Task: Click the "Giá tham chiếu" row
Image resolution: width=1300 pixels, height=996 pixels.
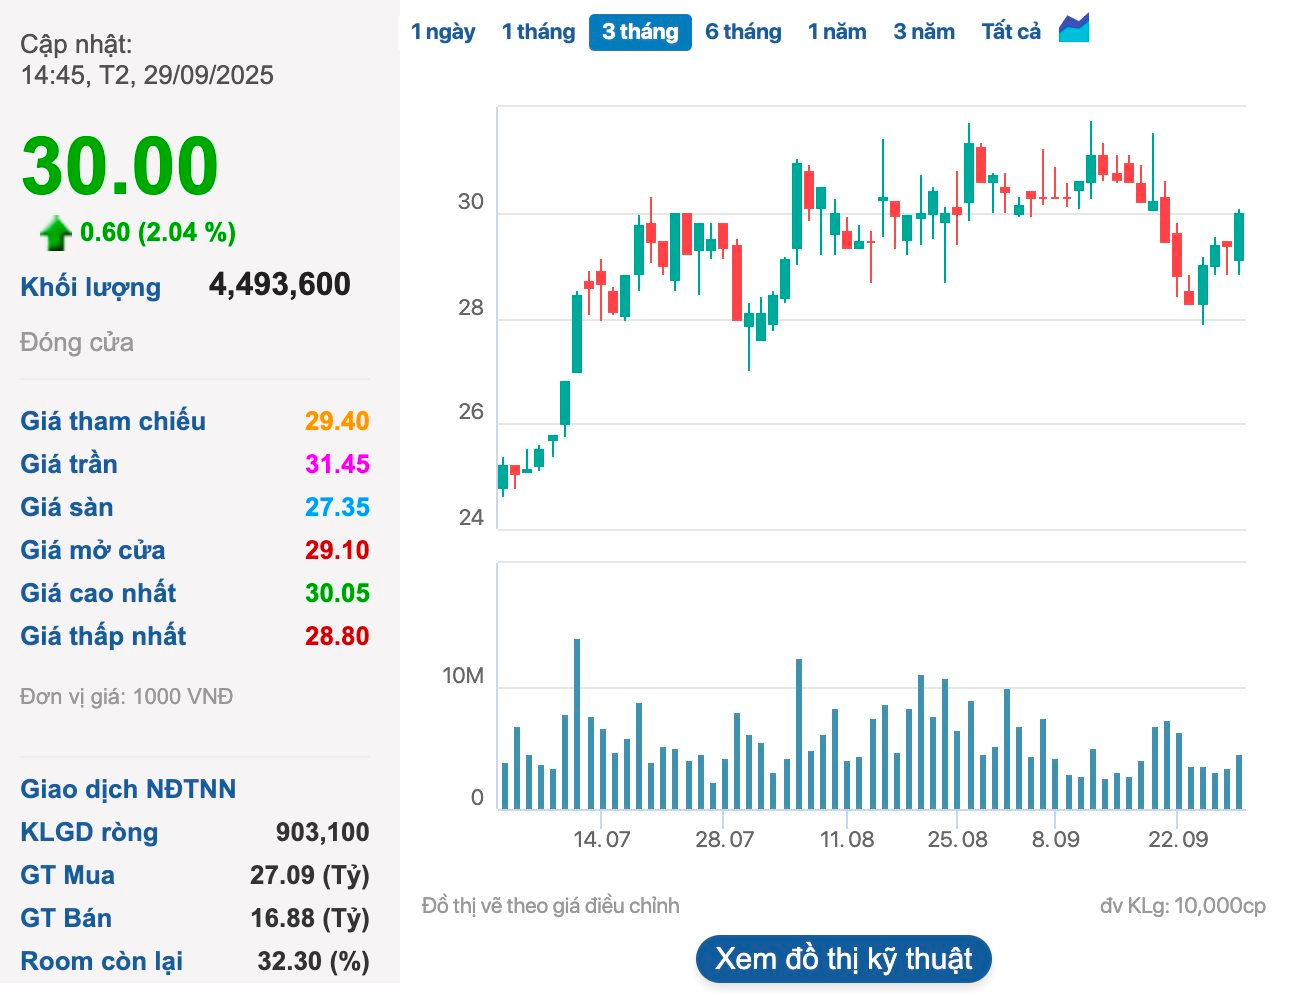Action: pos(113,421)
